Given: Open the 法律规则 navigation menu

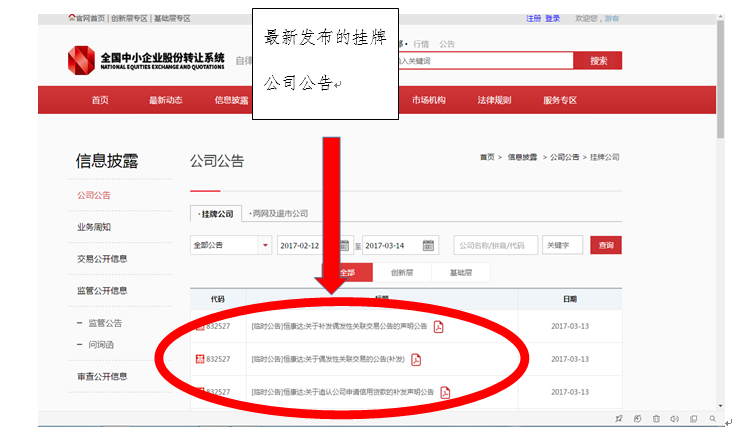Looking at the screenshot, I should [494, 100].
